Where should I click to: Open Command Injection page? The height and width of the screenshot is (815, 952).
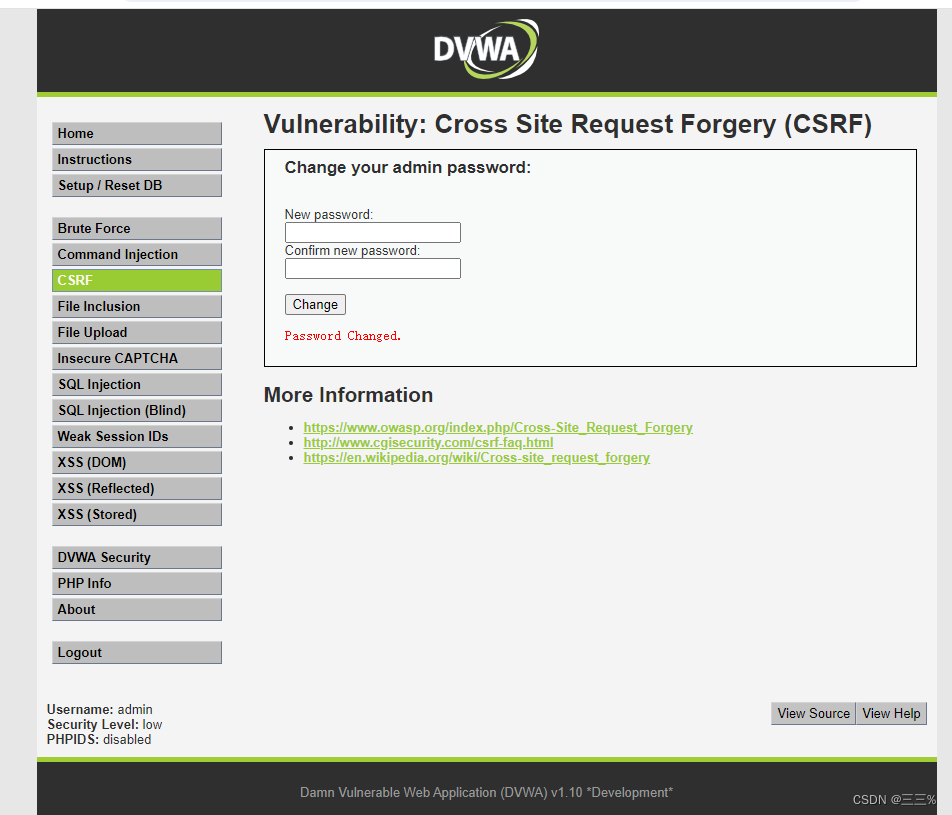[137, 255]
